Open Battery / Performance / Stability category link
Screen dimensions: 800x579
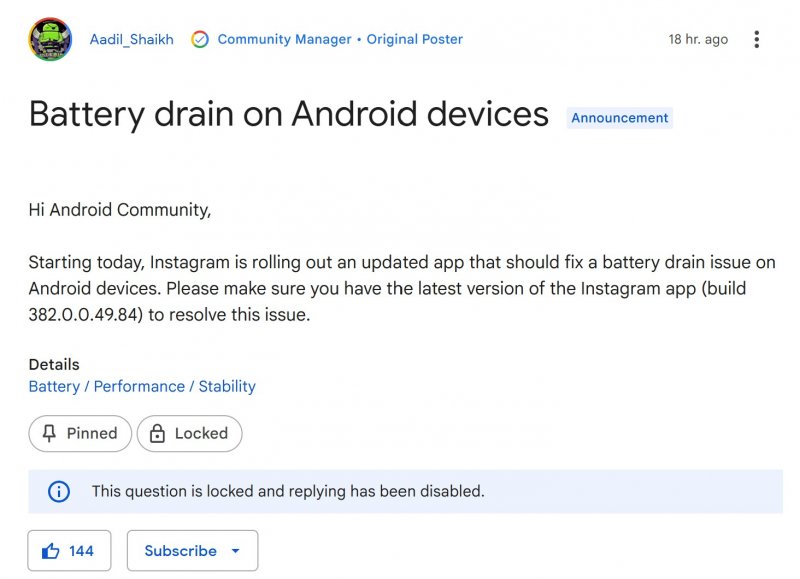coord(142,386)
